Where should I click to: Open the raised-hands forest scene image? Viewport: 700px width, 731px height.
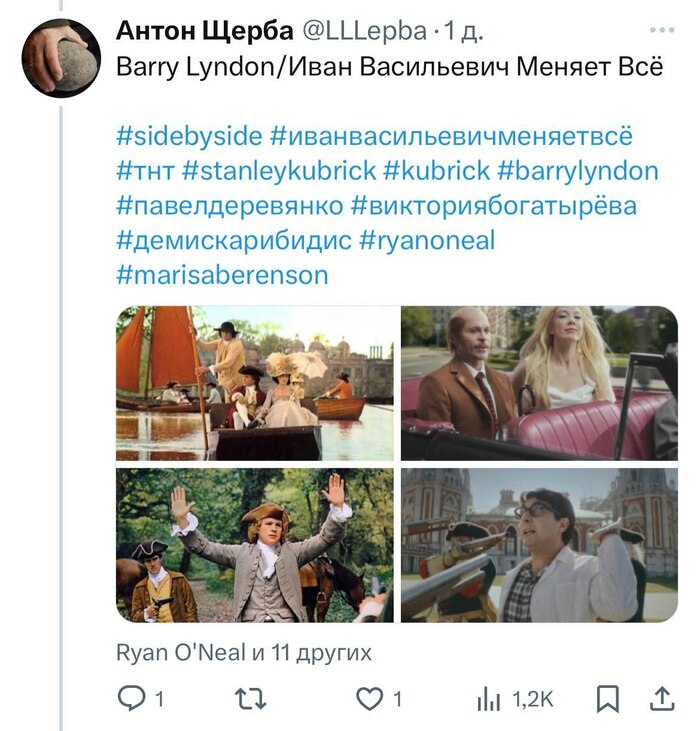point(255,545)
